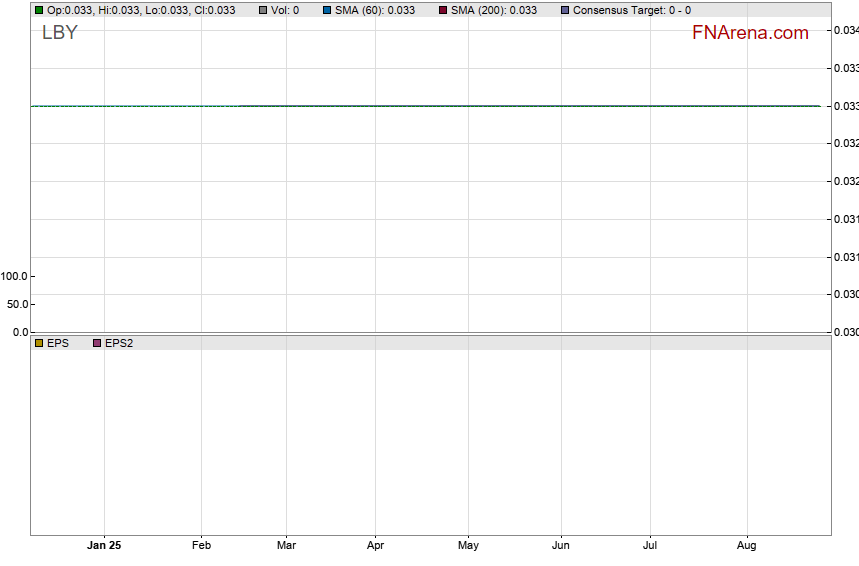Click the EPS2 legend text label
The width and height of the screenshot is (859, 566).
tap(119, 343)
